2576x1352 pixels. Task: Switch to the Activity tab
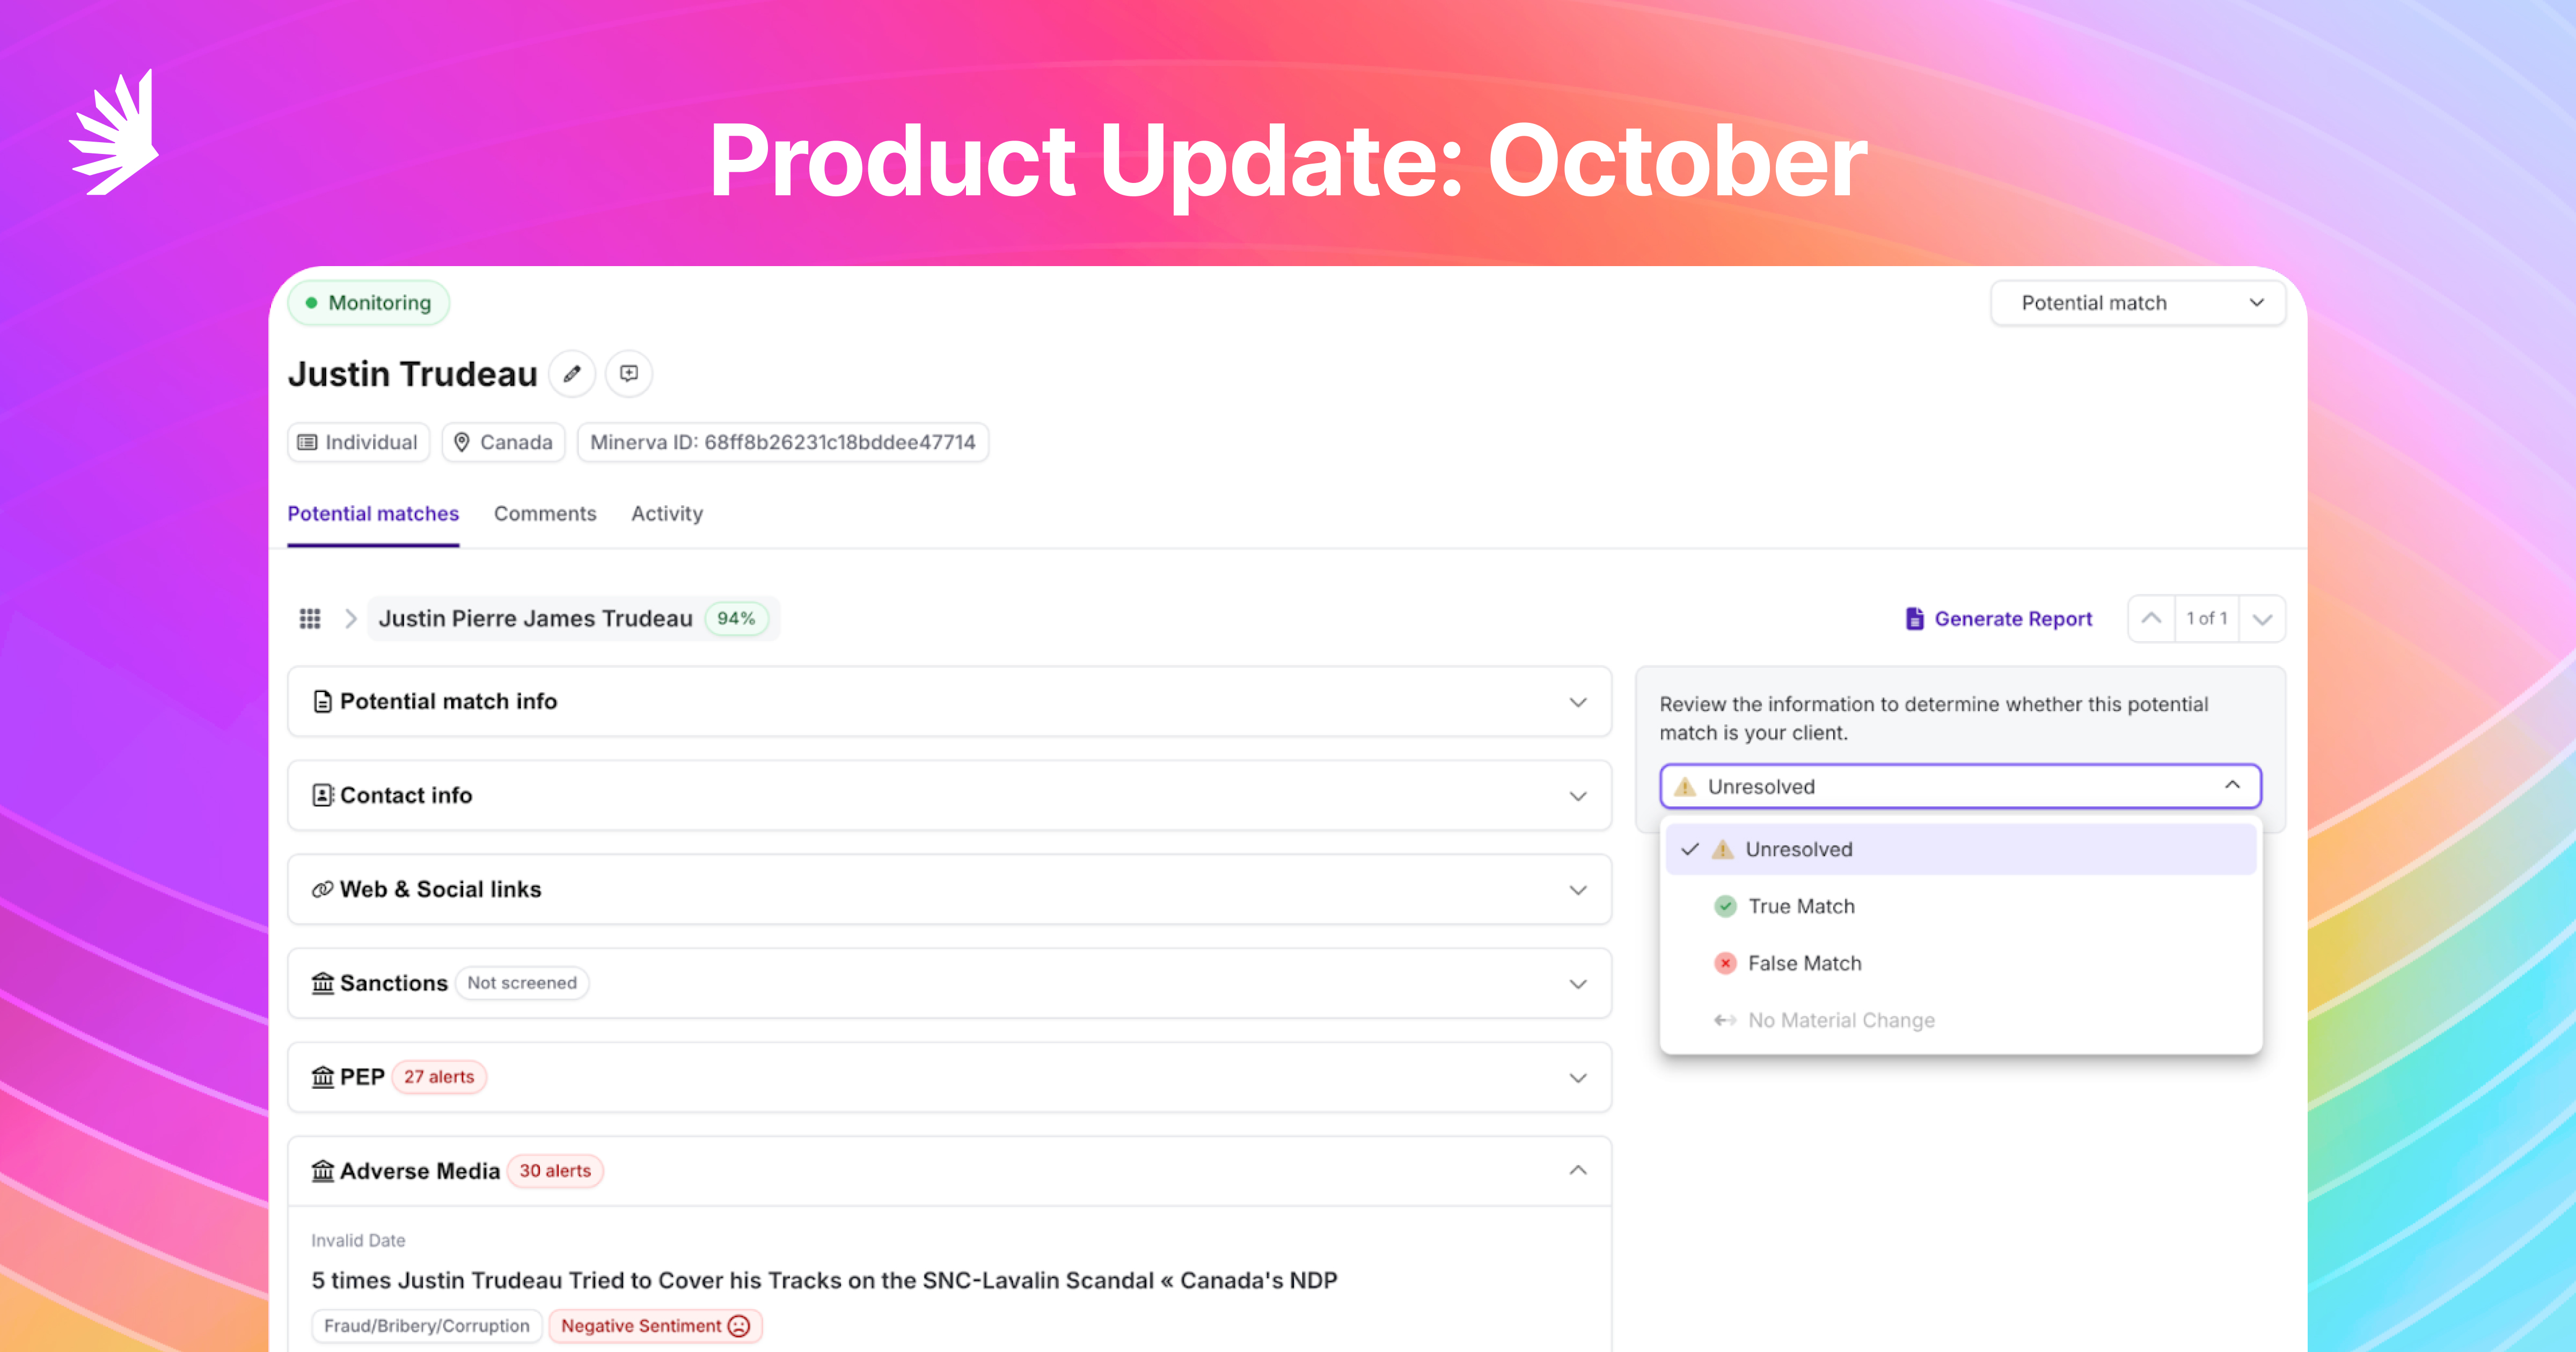667,514
